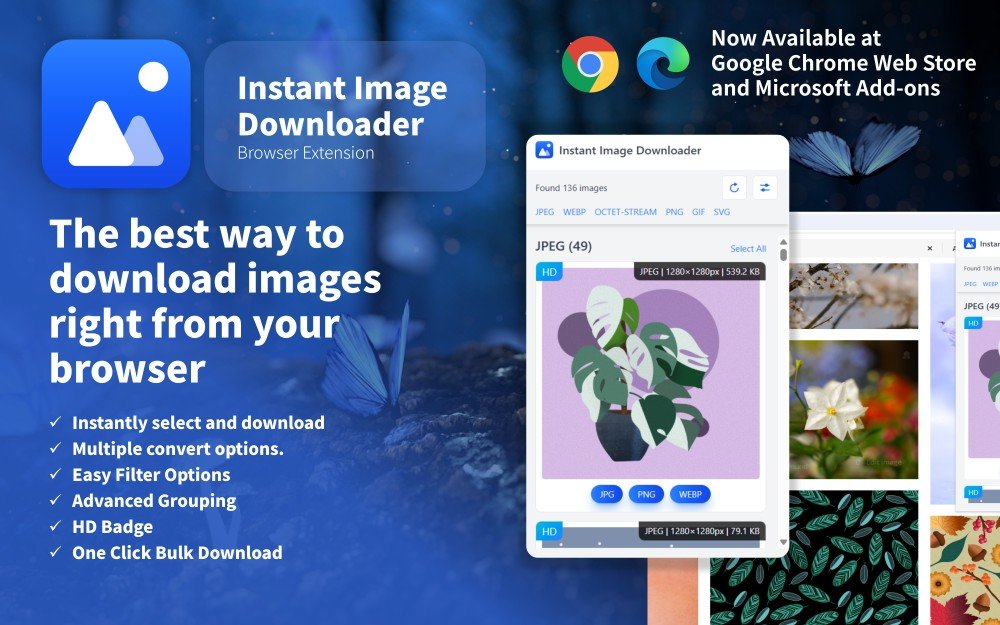Download the plant image as WEBP
Screen dimensions: 1000x625
tap(690, 494)
